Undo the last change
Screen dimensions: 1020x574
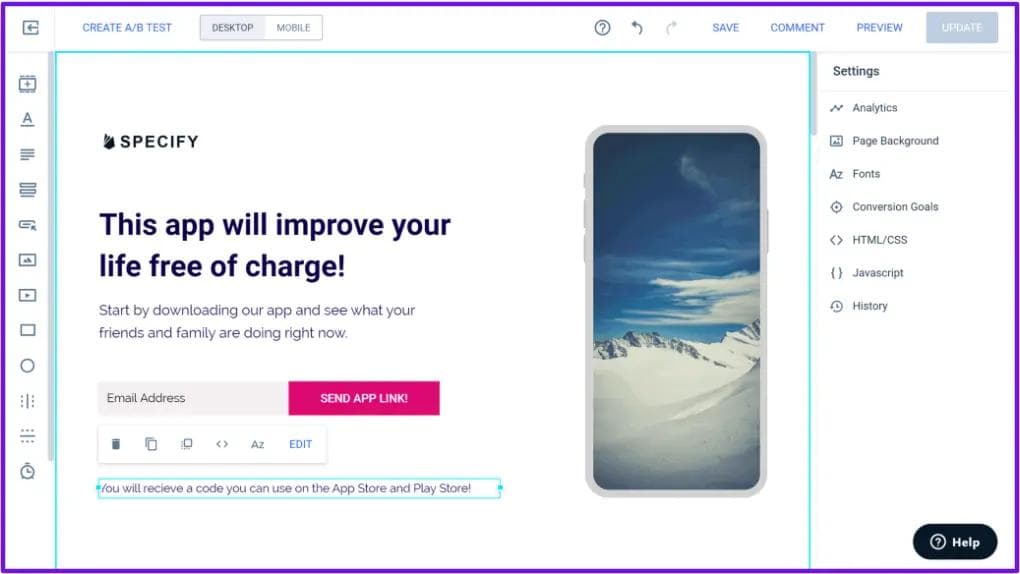tap(637, 27)
